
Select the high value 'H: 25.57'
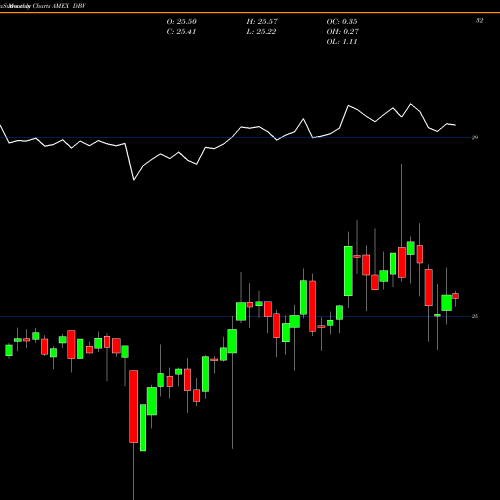coord(262,22)
